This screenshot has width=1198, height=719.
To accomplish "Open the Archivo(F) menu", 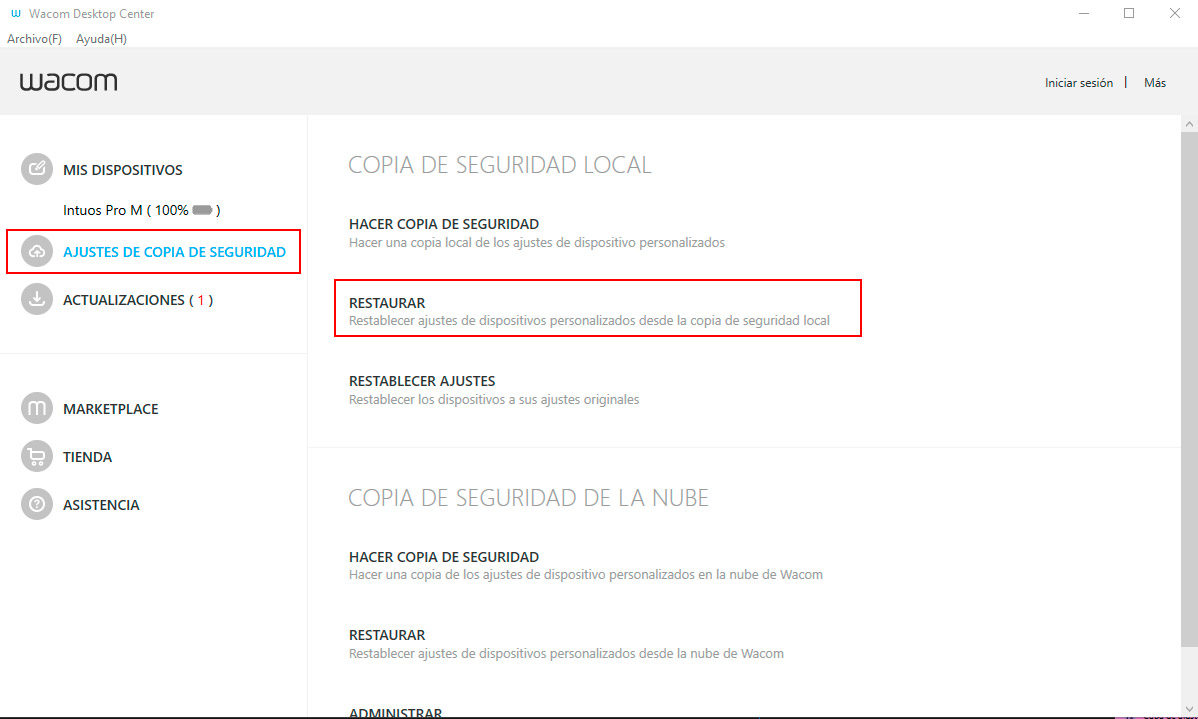I will point(34,39).
